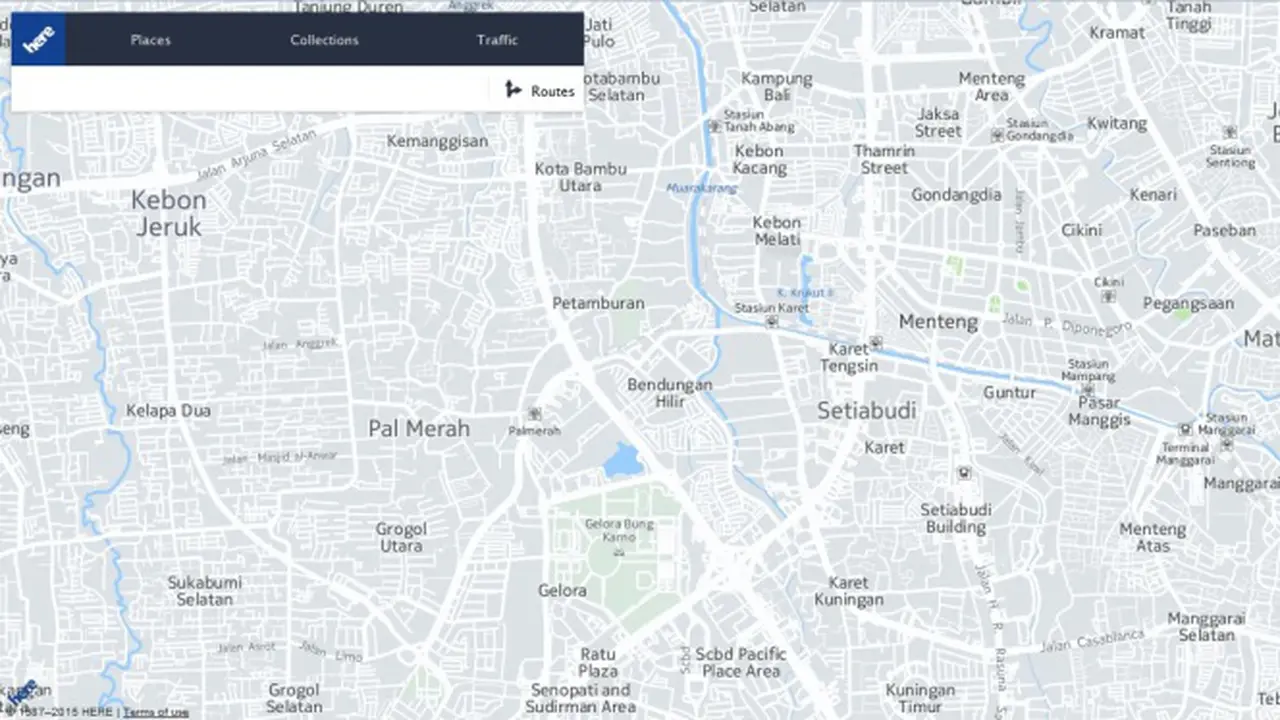
Task: Select the Palmerah station icon
Action: coord(534,413)
